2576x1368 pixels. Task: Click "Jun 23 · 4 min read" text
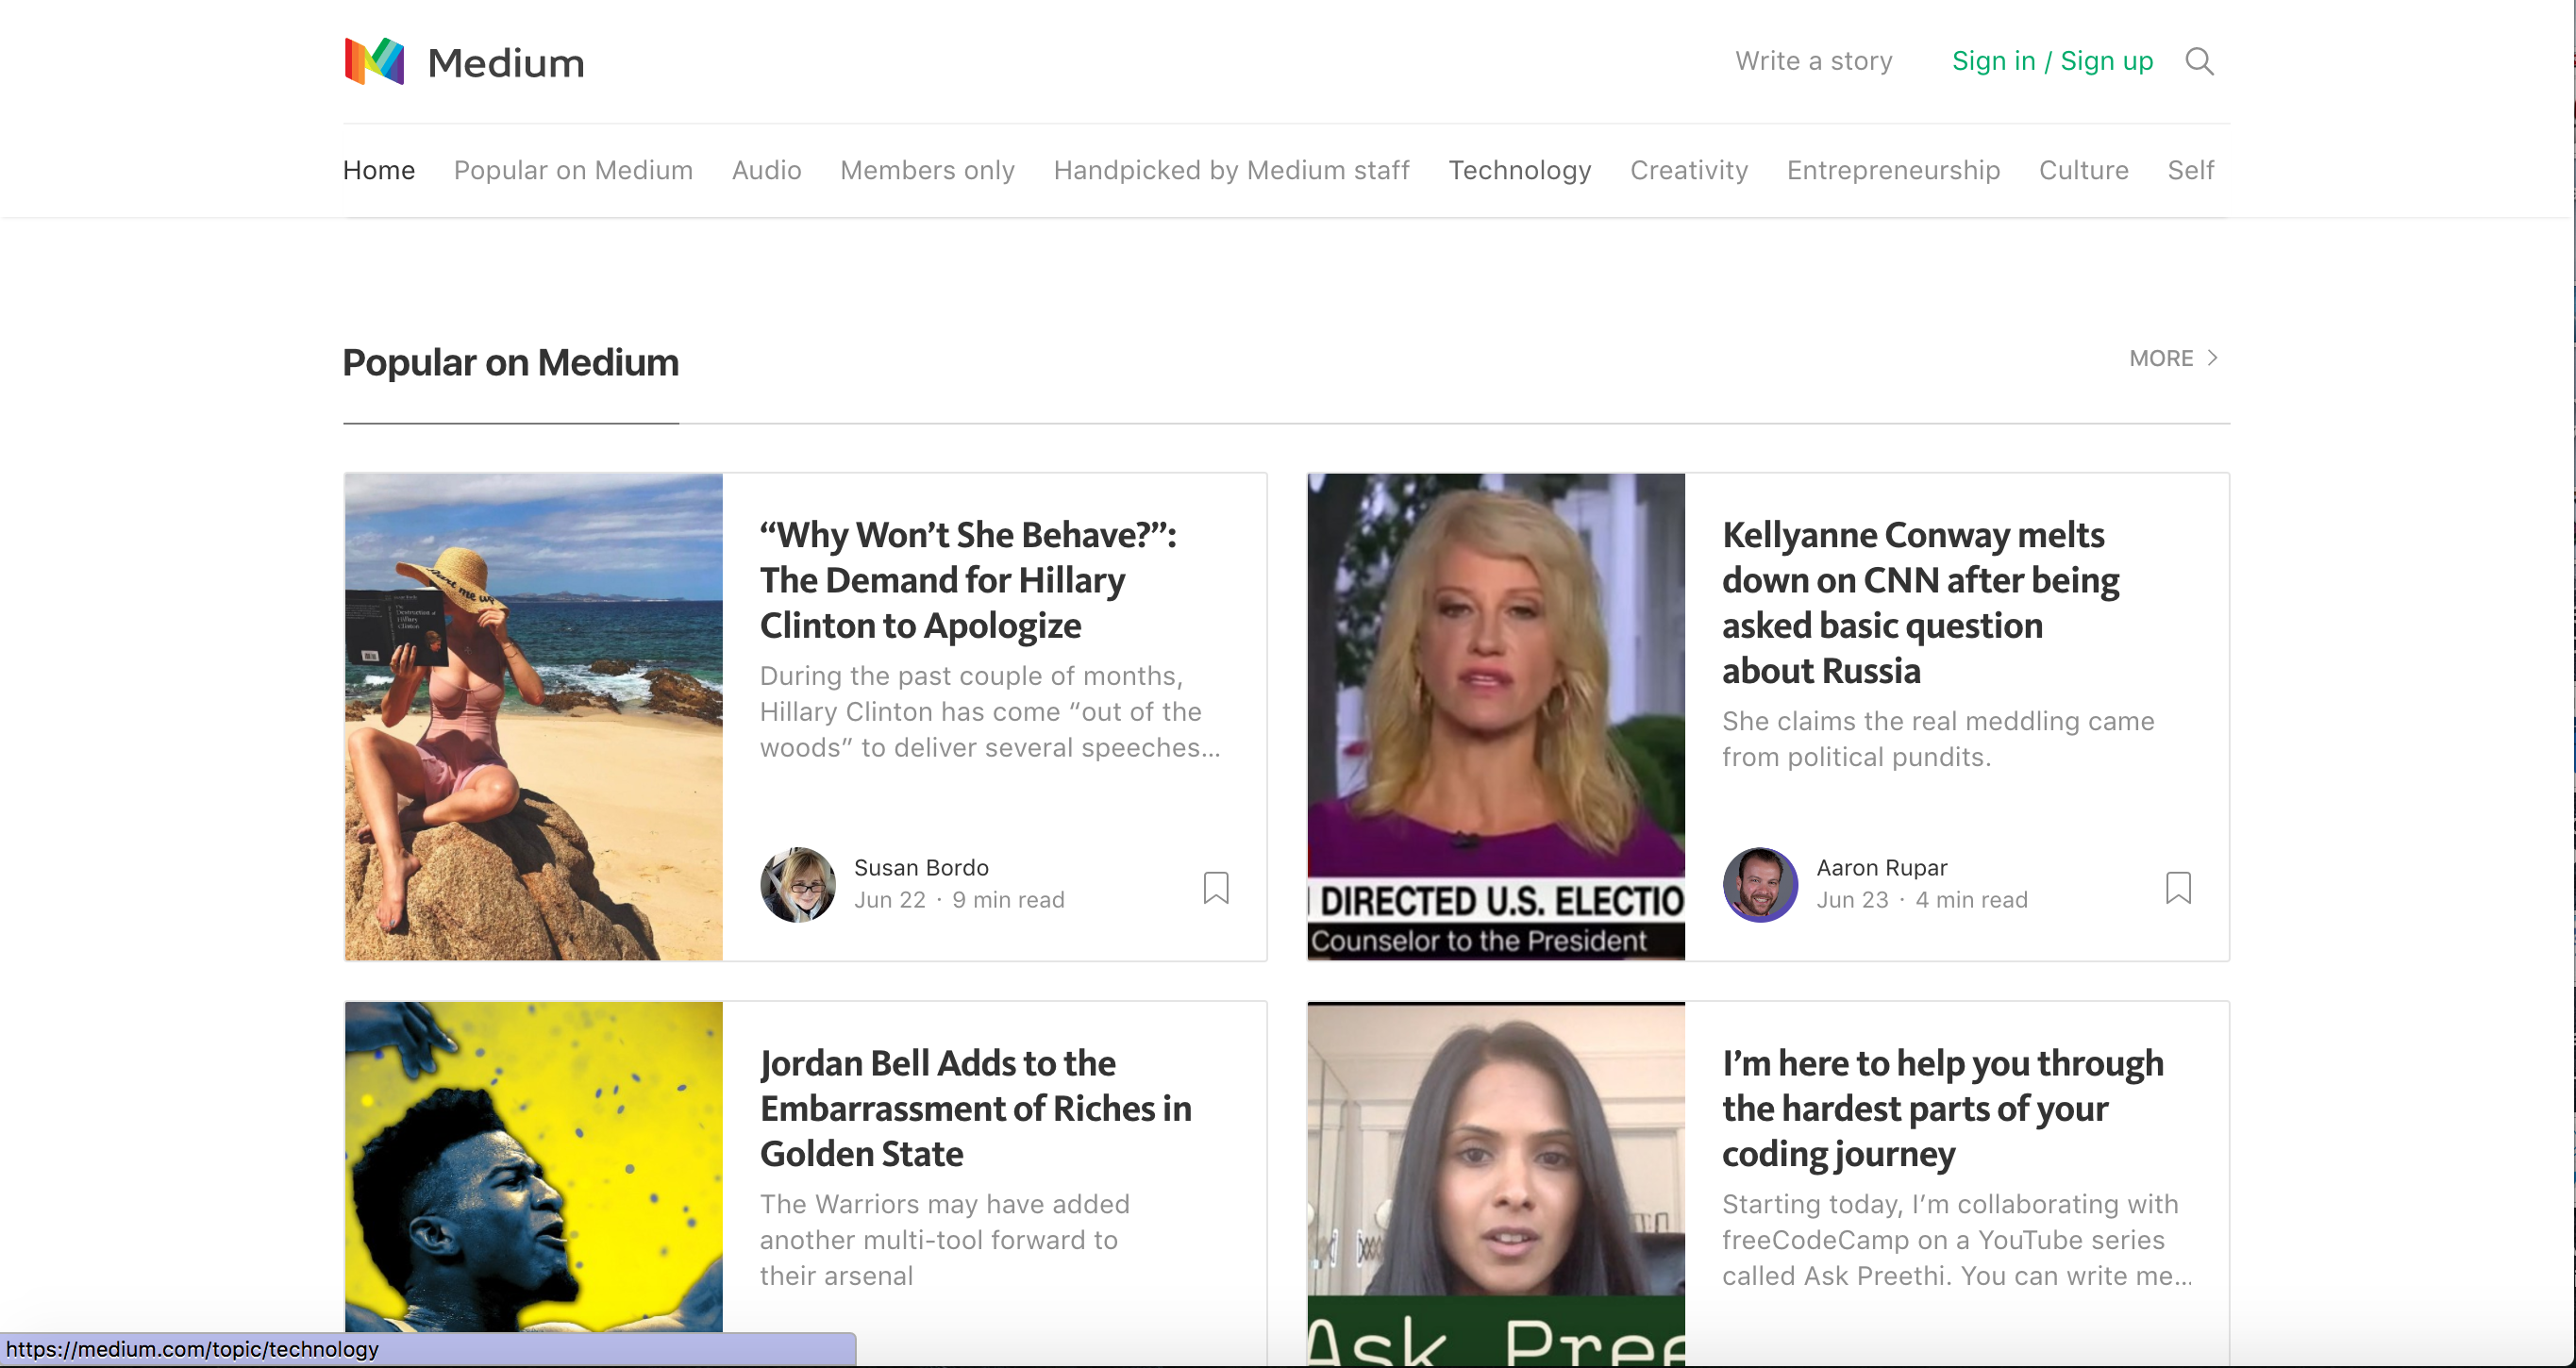tap(1922, 900)
